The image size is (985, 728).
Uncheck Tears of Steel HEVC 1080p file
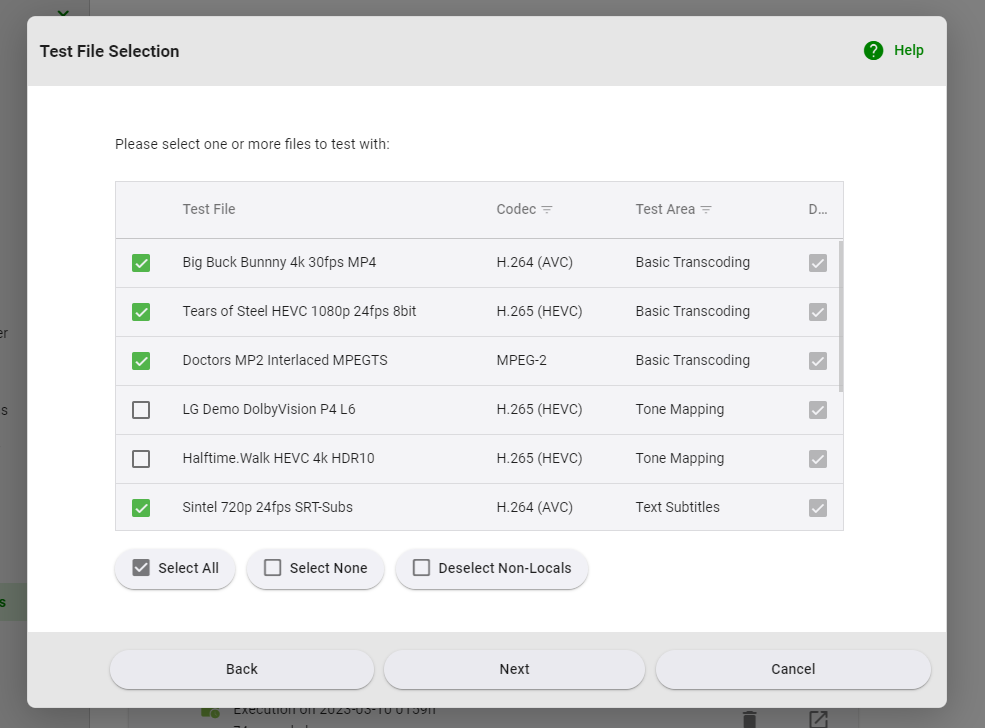point(141,312)
